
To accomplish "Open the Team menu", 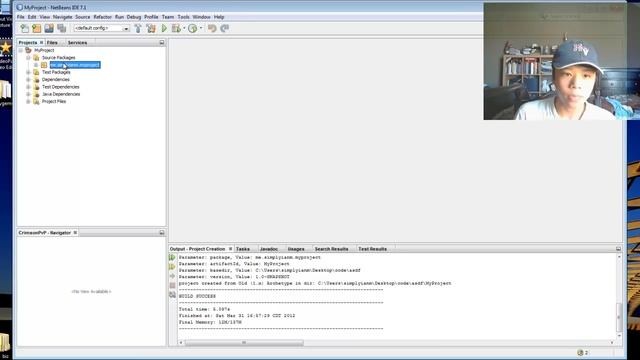I will [x=168, y=17].
